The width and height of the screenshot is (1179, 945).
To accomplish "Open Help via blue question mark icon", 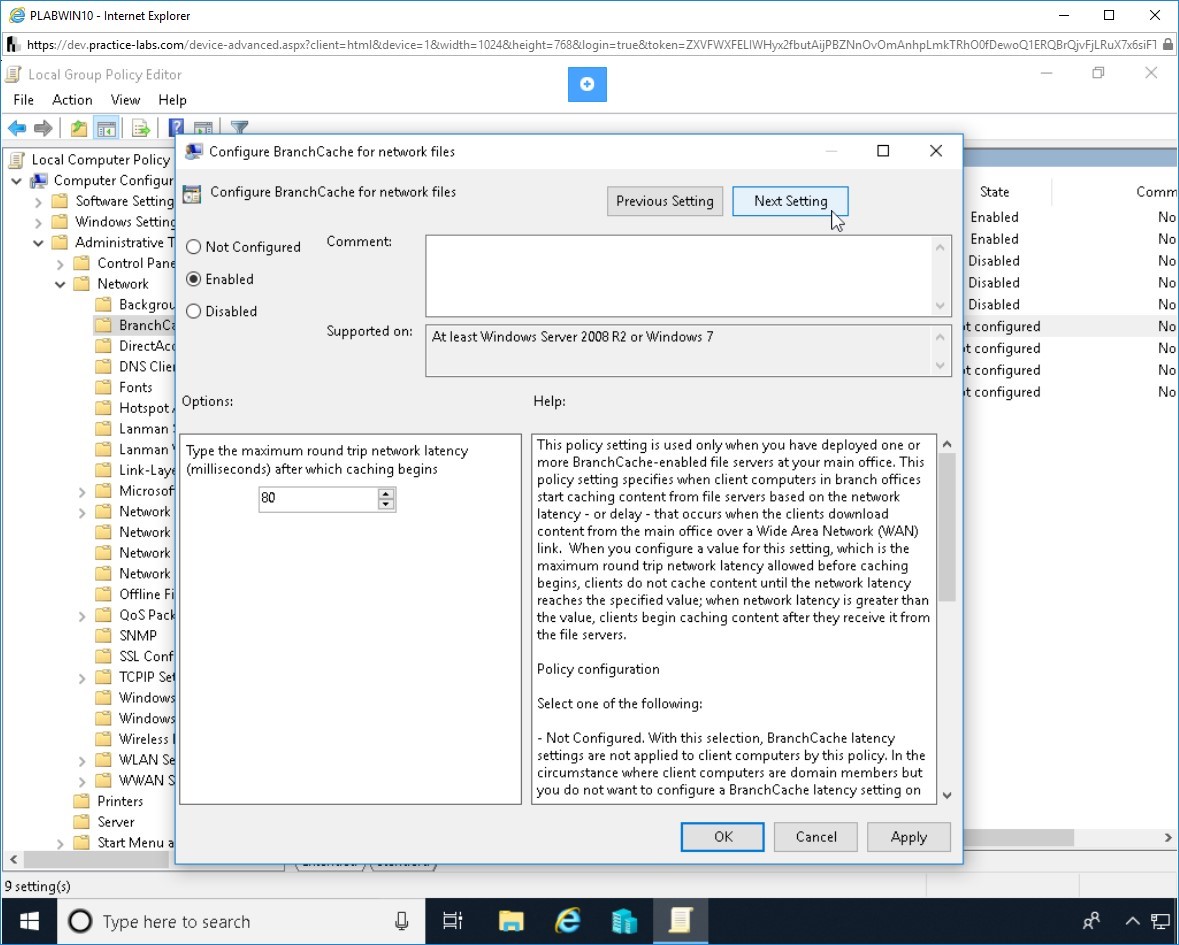I will (x=176, y=127).
